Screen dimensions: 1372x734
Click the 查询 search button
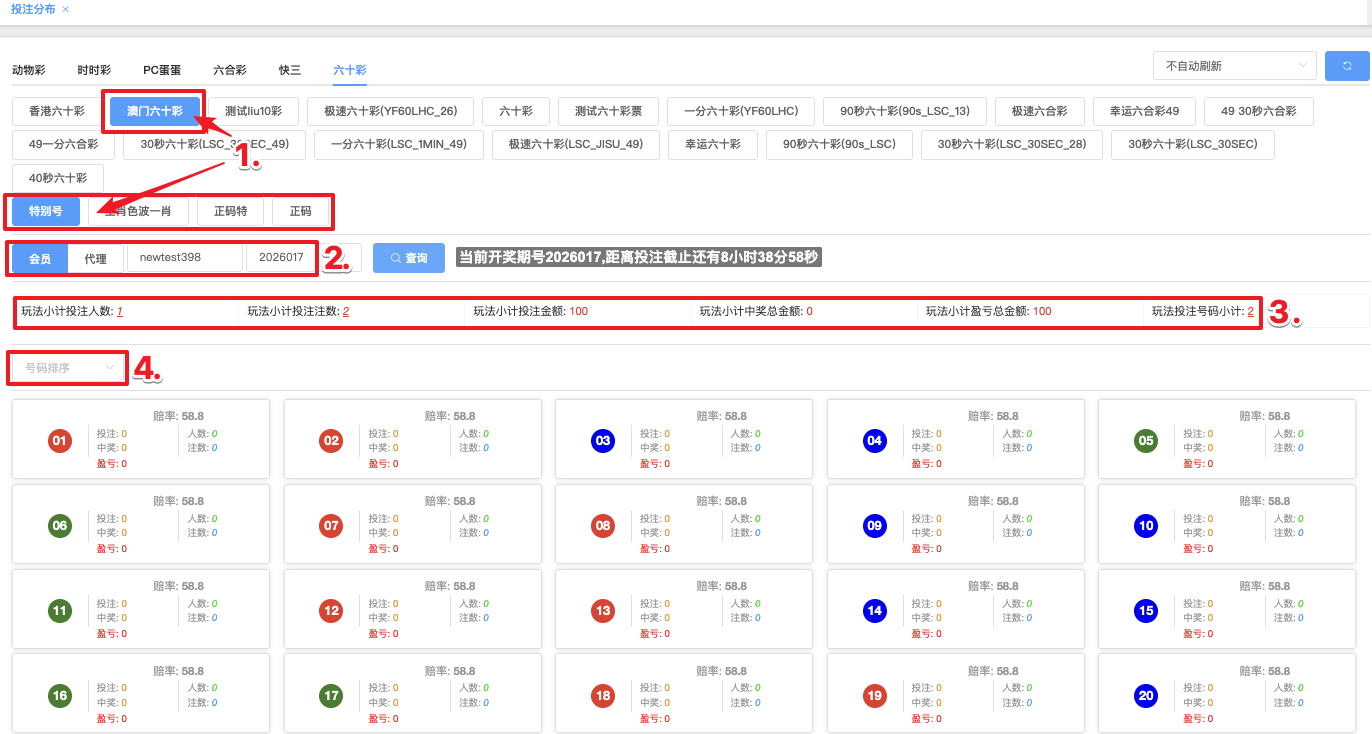[408, 258]
